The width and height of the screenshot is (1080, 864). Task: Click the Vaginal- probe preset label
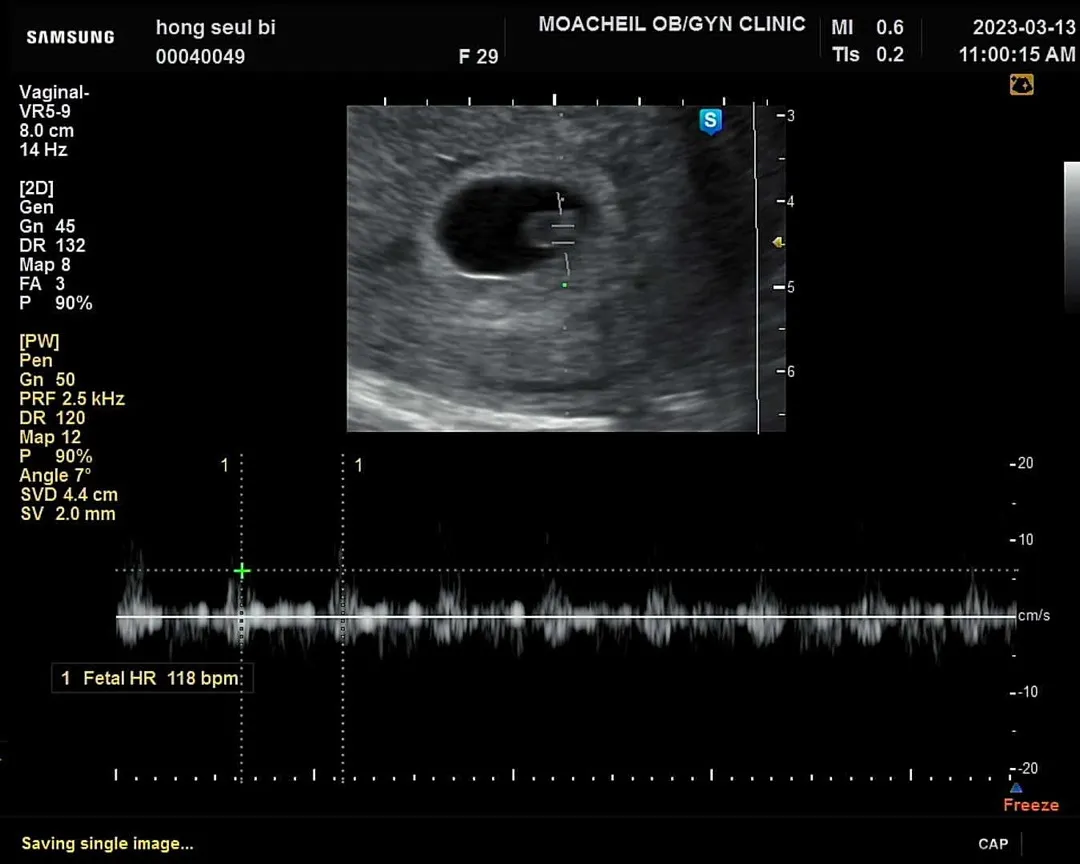tap(54, 92)
